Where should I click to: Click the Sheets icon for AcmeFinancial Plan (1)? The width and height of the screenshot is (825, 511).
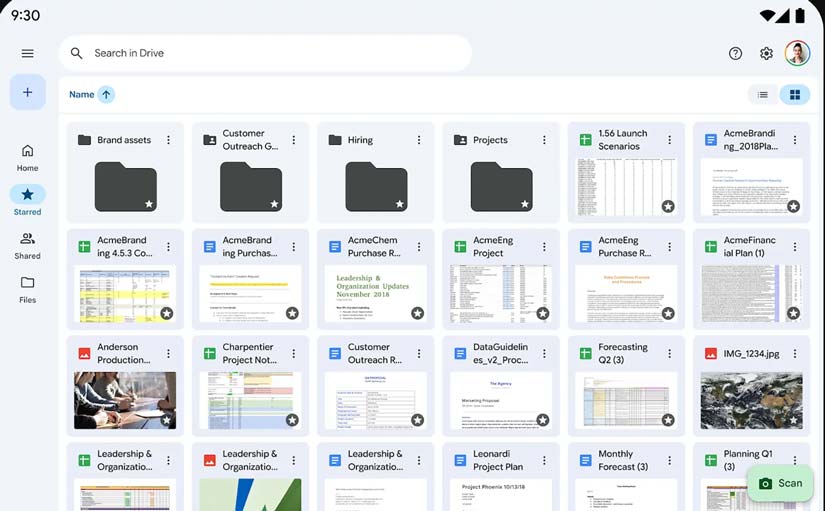tap(710, 247)
